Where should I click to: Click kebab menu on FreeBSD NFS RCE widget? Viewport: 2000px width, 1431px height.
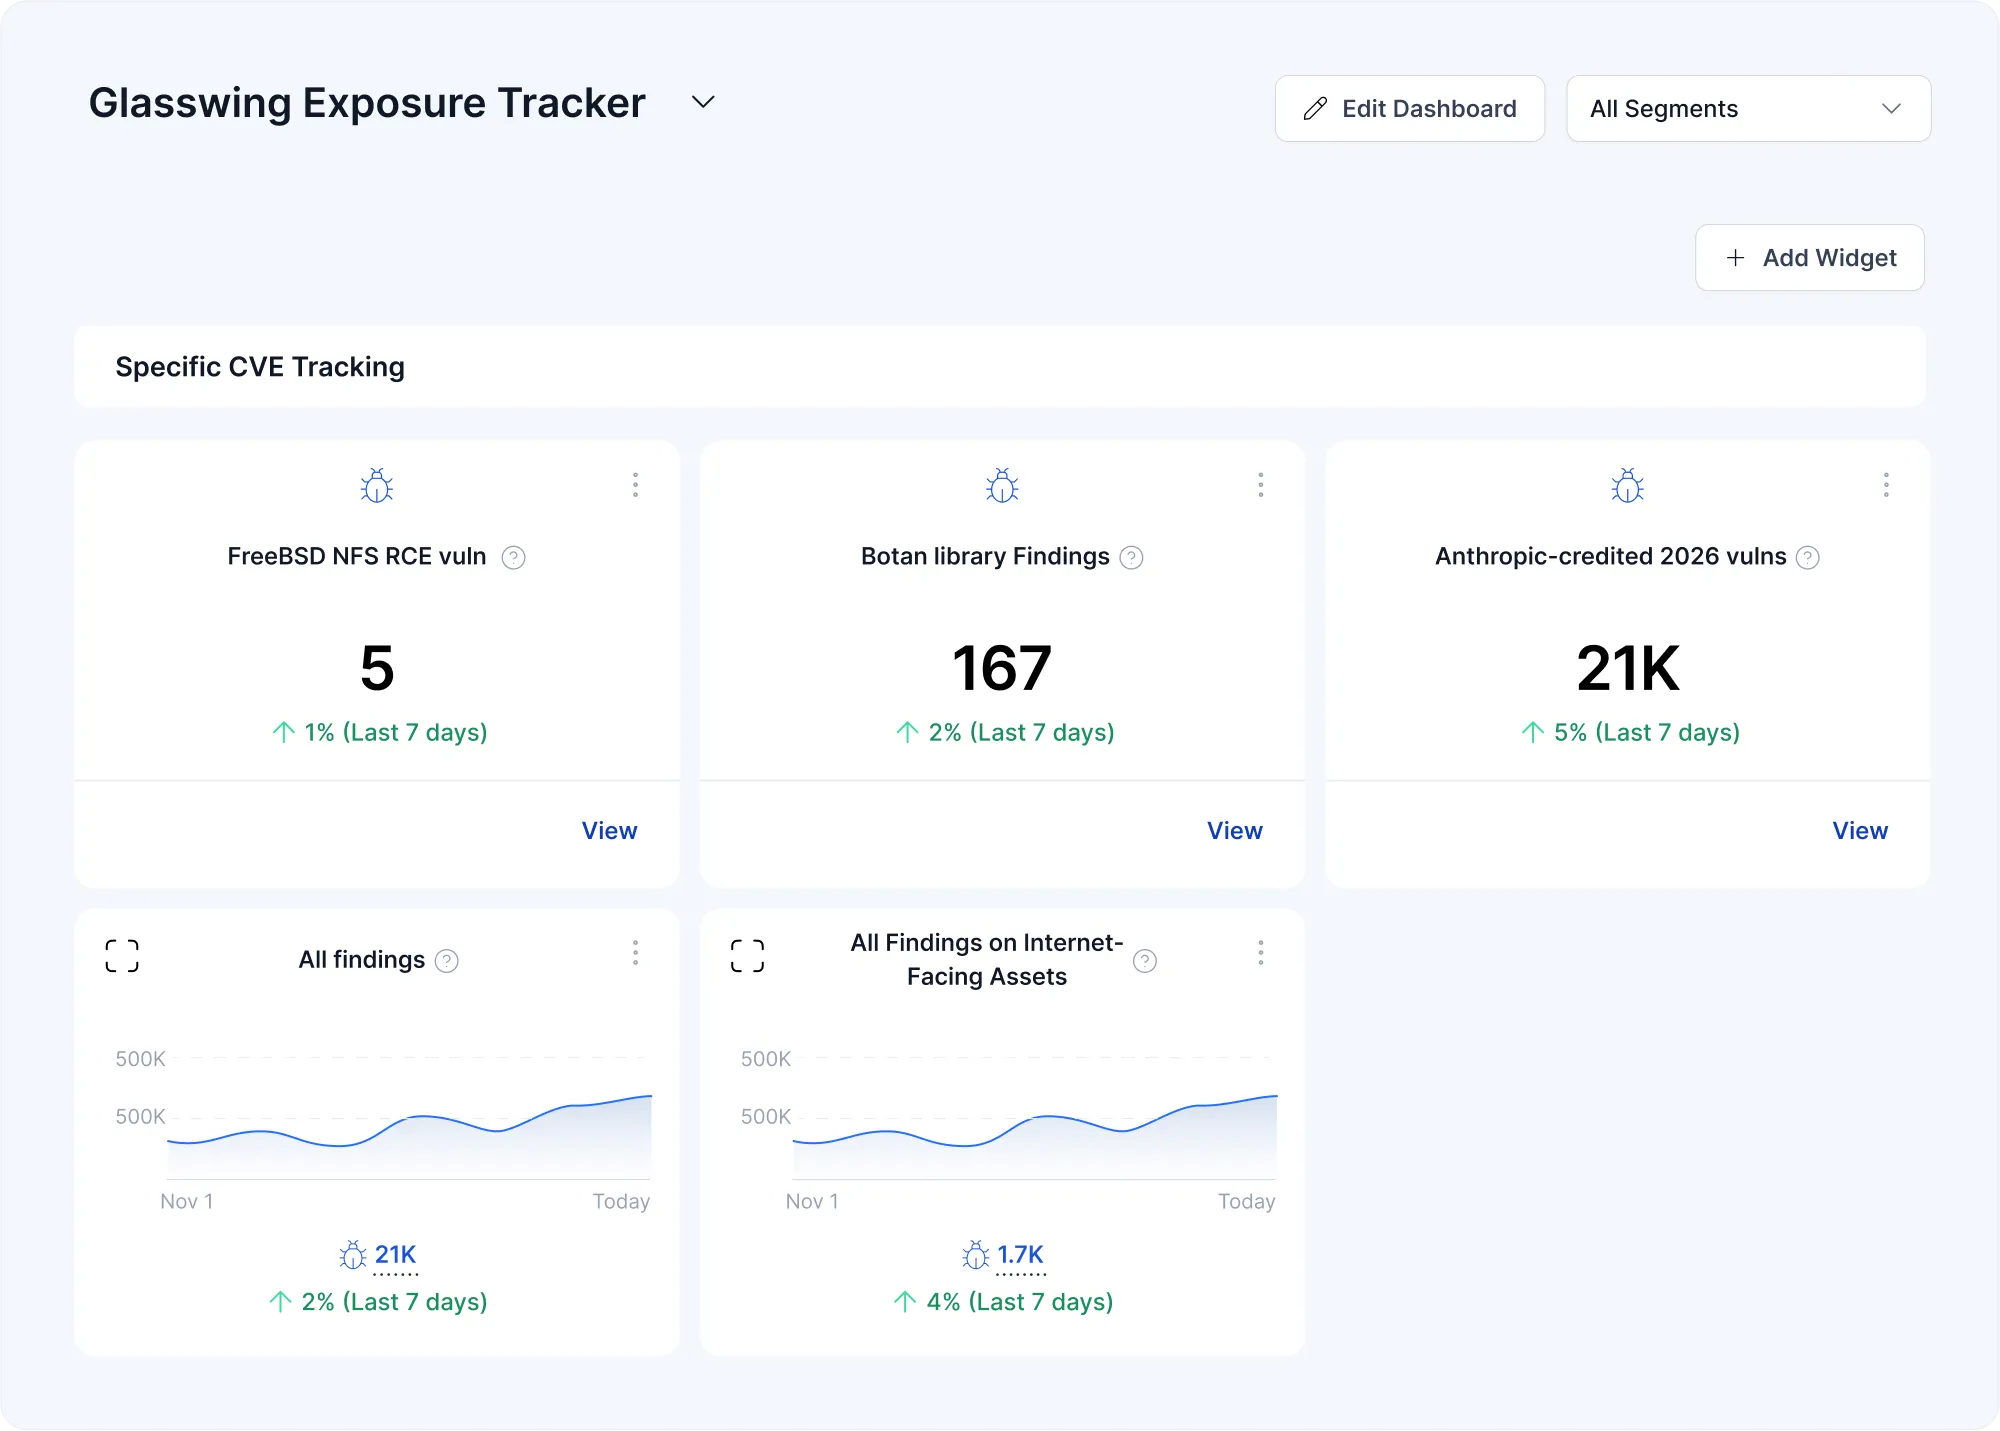pyautogui.click(x=635, y=486)
